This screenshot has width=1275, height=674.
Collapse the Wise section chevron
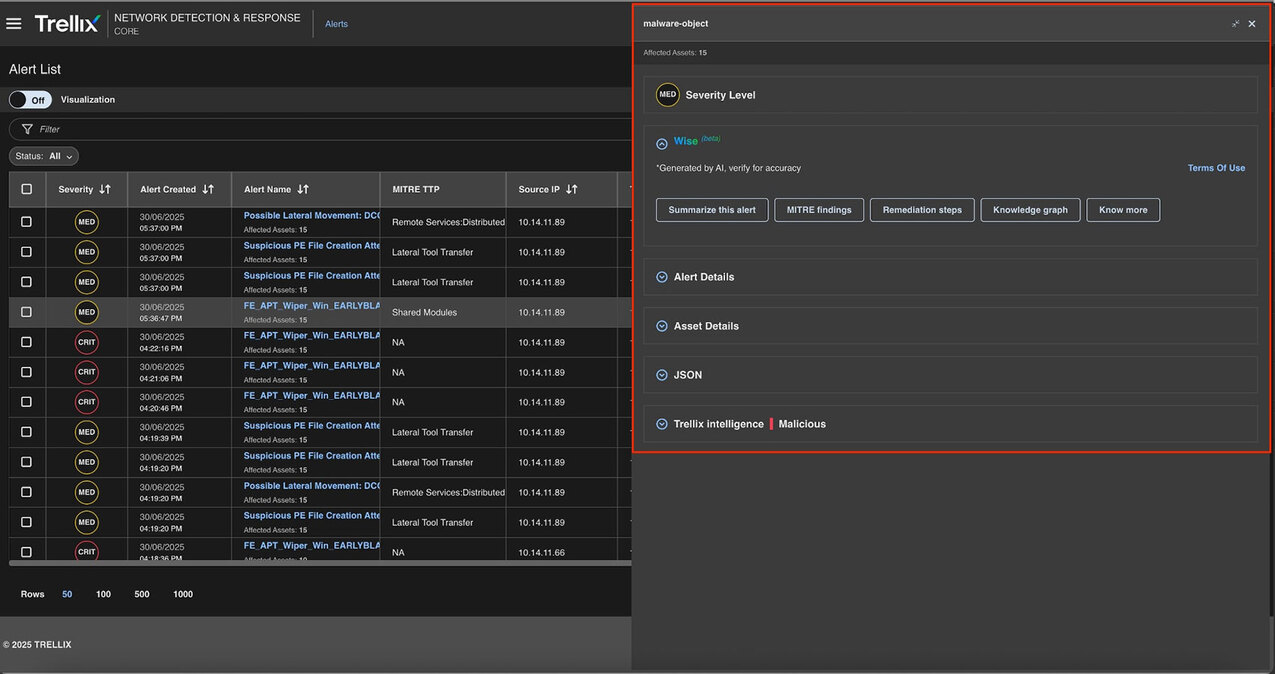(x=661, y=143)
